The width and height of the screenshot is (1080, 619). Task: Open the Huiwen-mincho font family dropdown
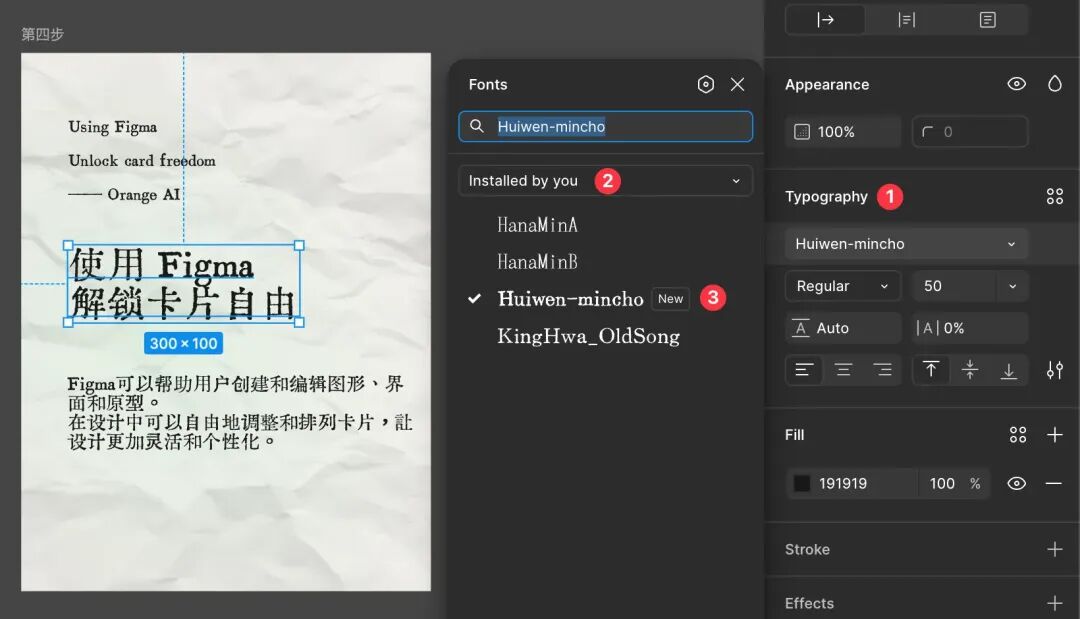coord(906,244)
